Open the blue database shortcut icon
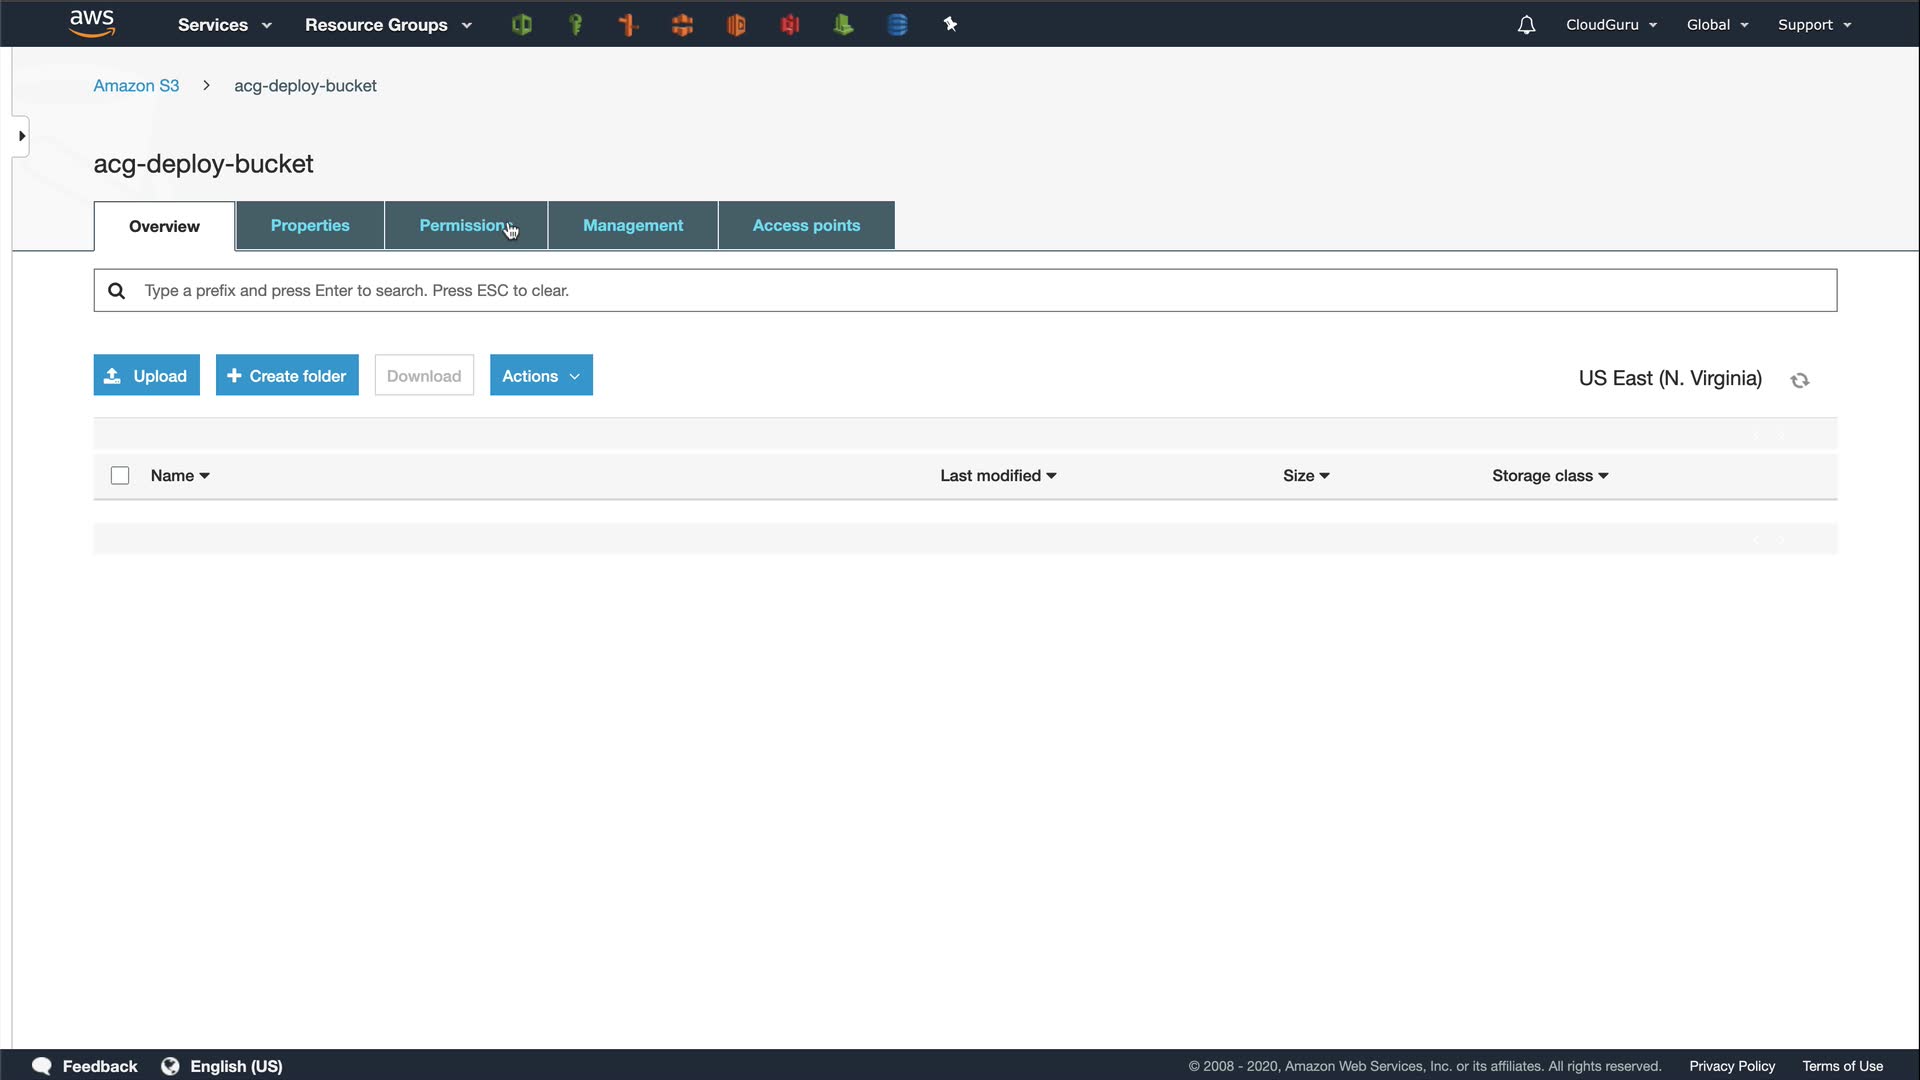 [x=897, y=25]
